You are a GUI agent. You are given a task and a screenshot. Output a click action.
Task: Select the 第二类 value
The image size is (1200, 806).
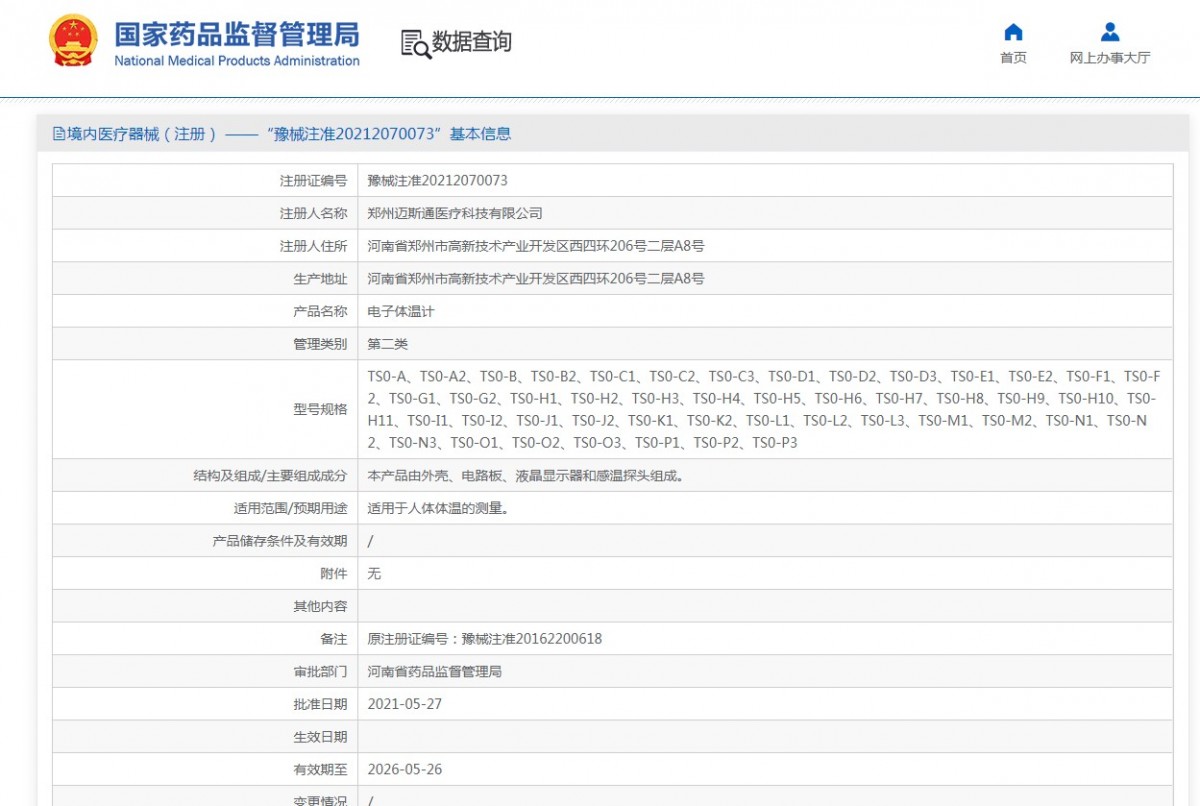388,344
